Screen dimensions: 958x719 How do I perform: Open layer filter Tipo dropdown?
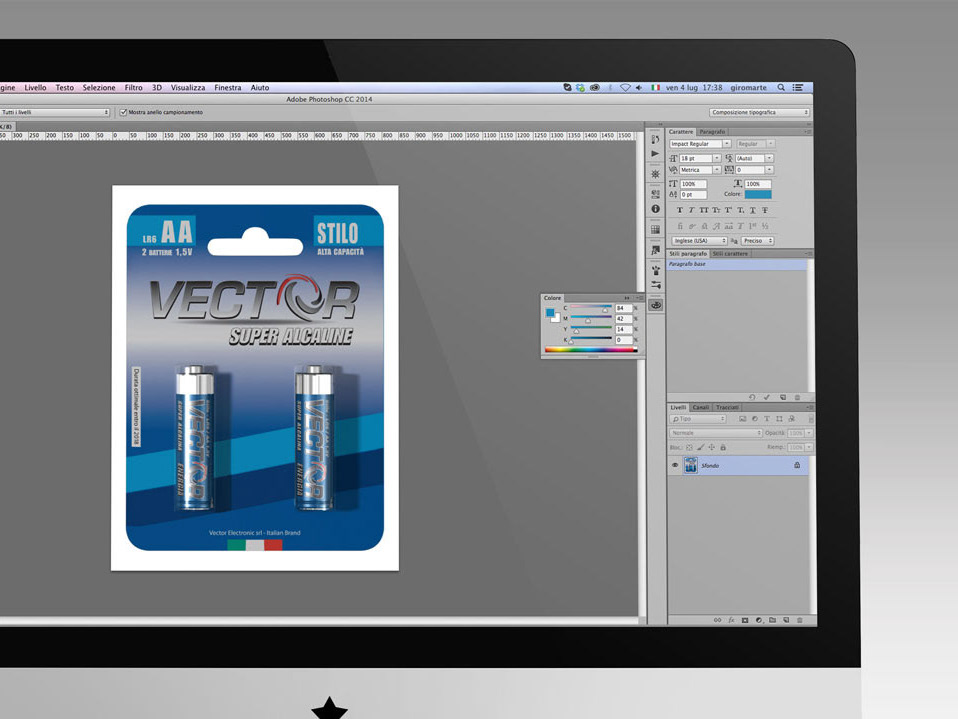coord(698,419)
